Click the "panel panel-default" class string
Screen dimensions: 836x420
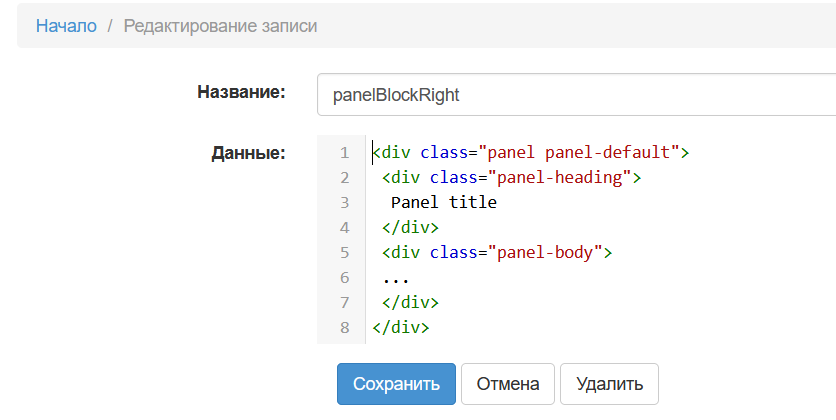point(579,153)
